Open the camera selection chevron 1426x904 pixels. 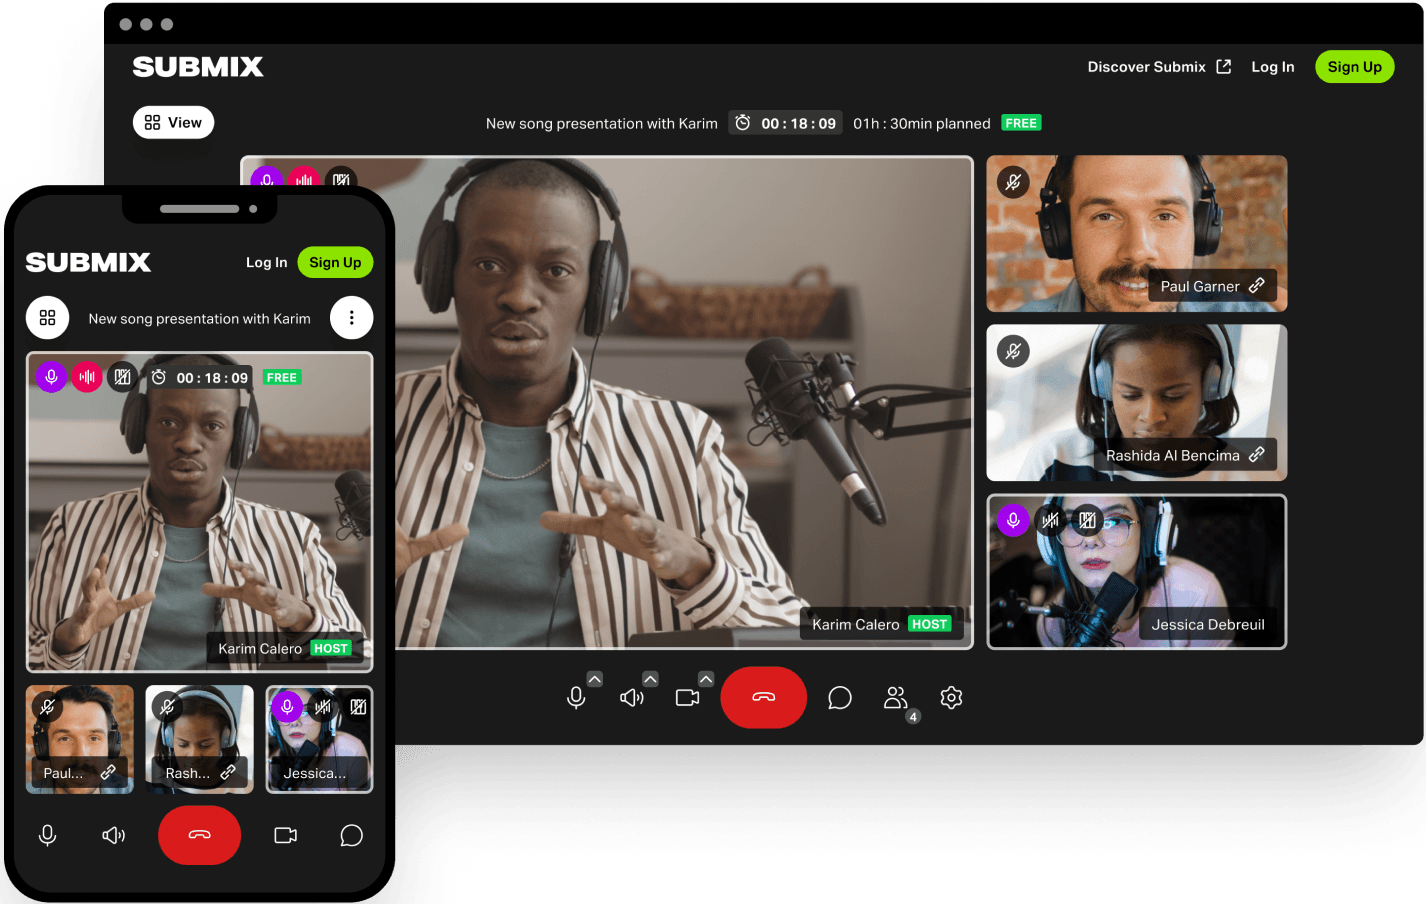(707, 678)
